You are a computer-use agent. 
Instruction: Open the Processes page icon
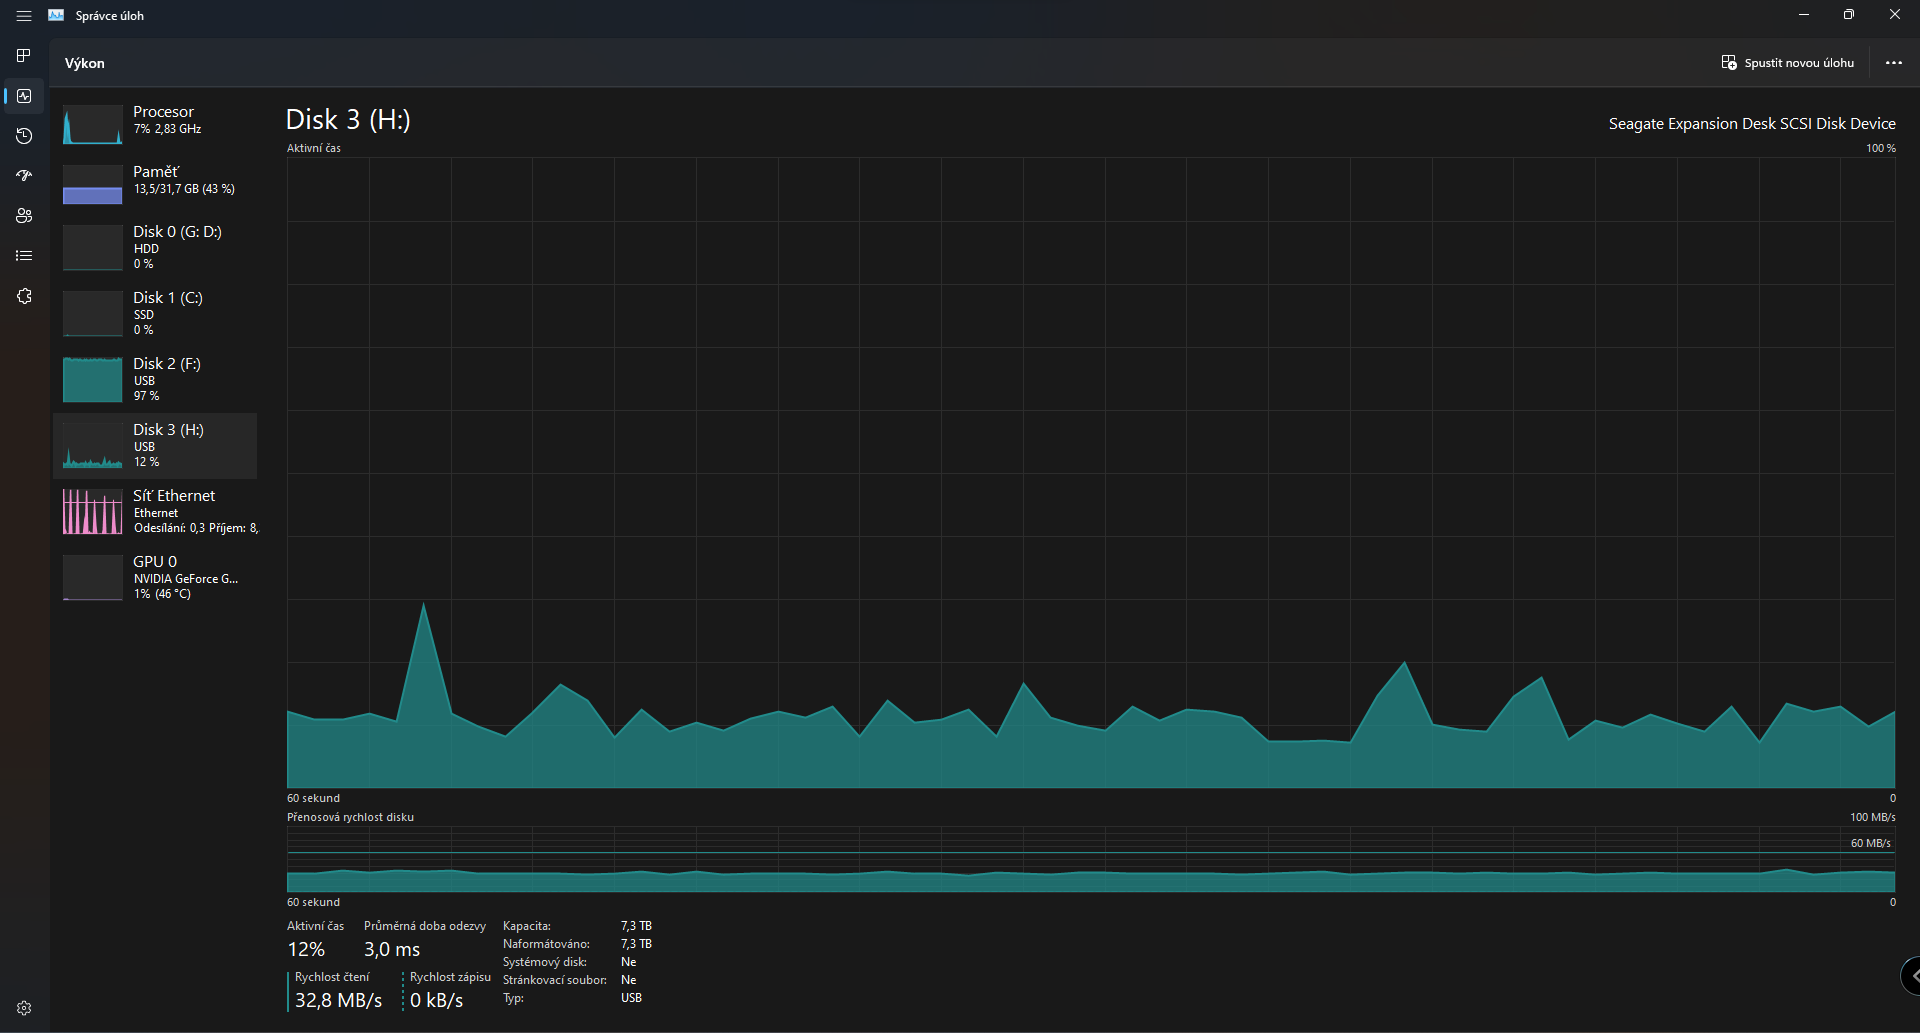[x=24, y=56]
